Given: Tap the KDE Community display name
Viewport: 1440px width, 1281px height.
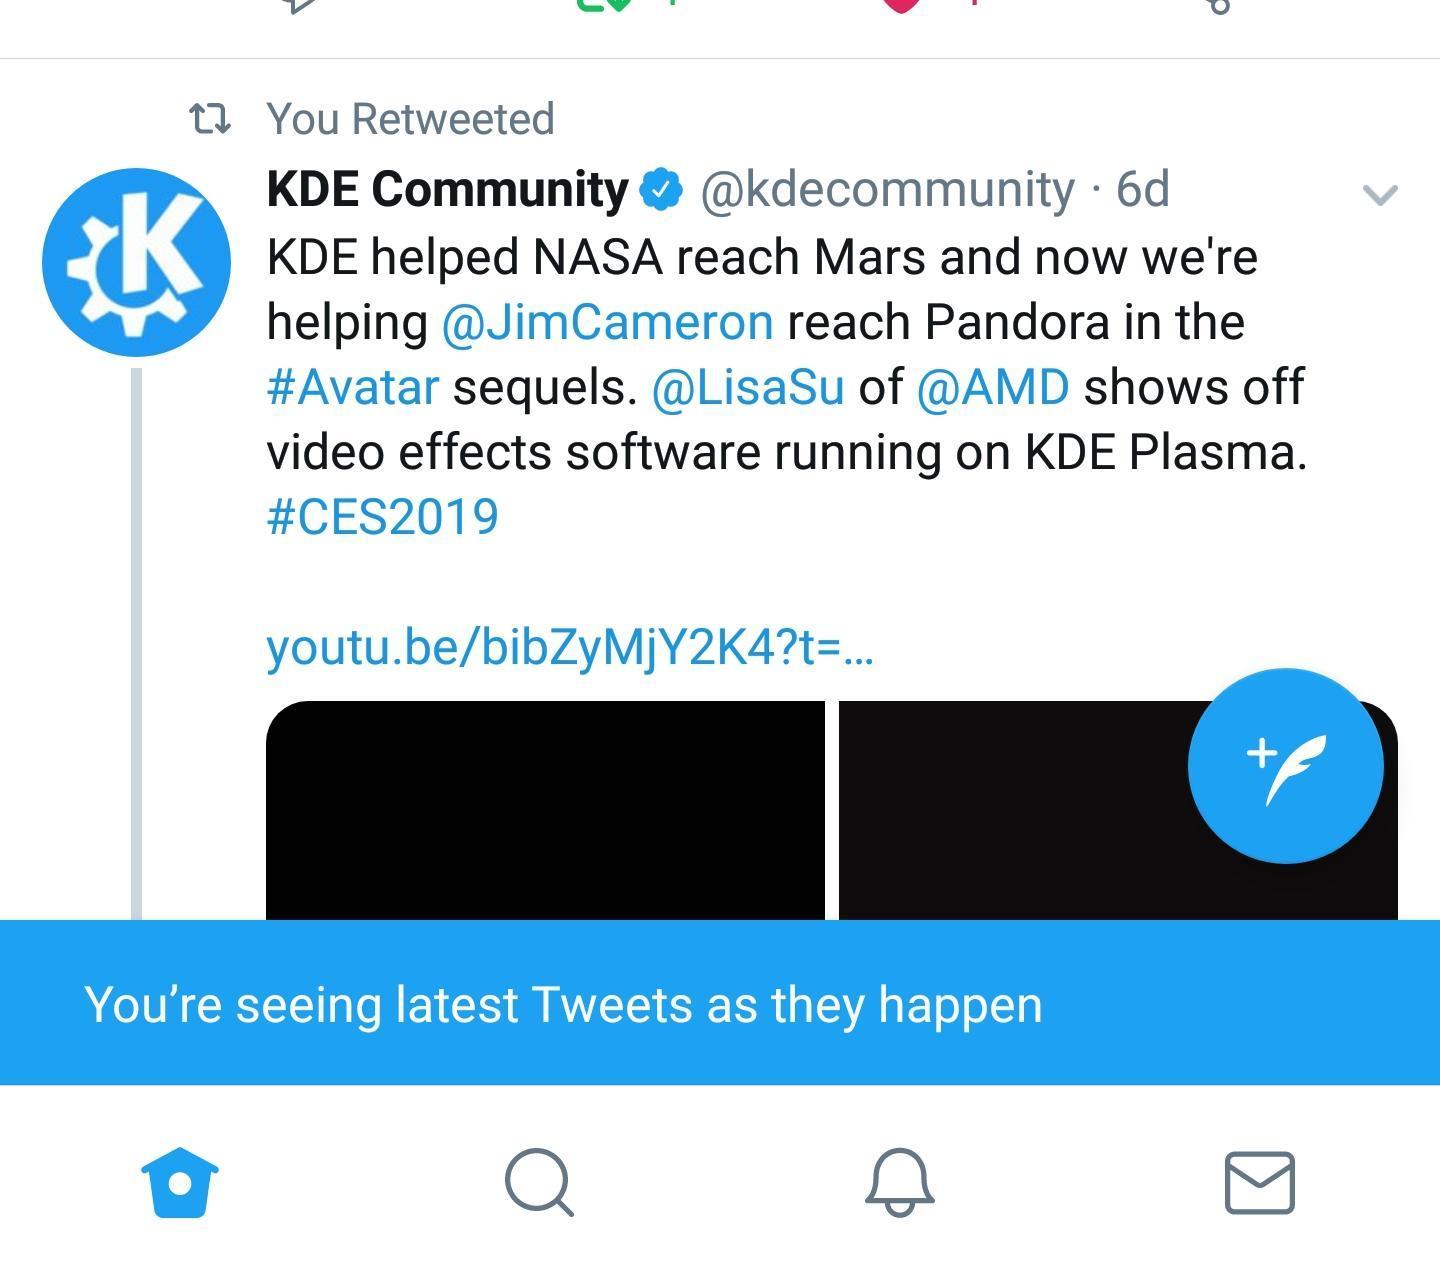Looking at the screenshot, I should point(447,189).
